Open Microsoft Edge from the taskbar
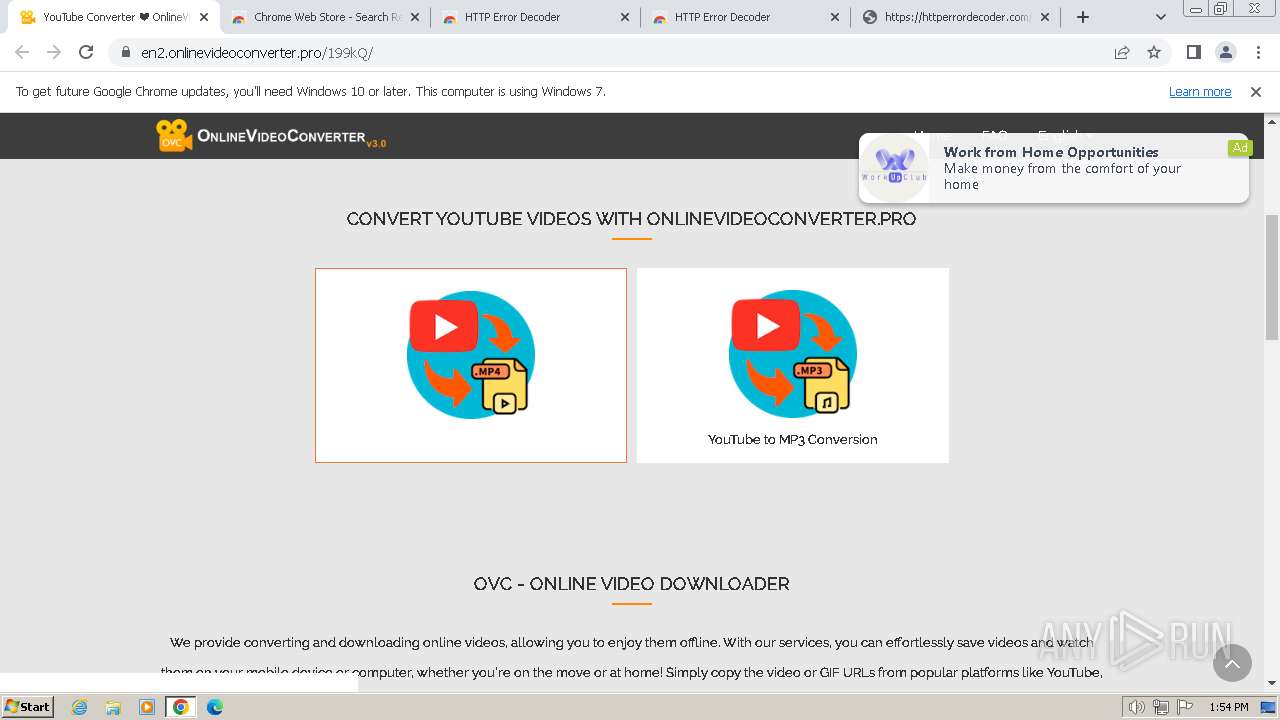The width and height of the screenshot is (1280, 720). click(214, 707)
